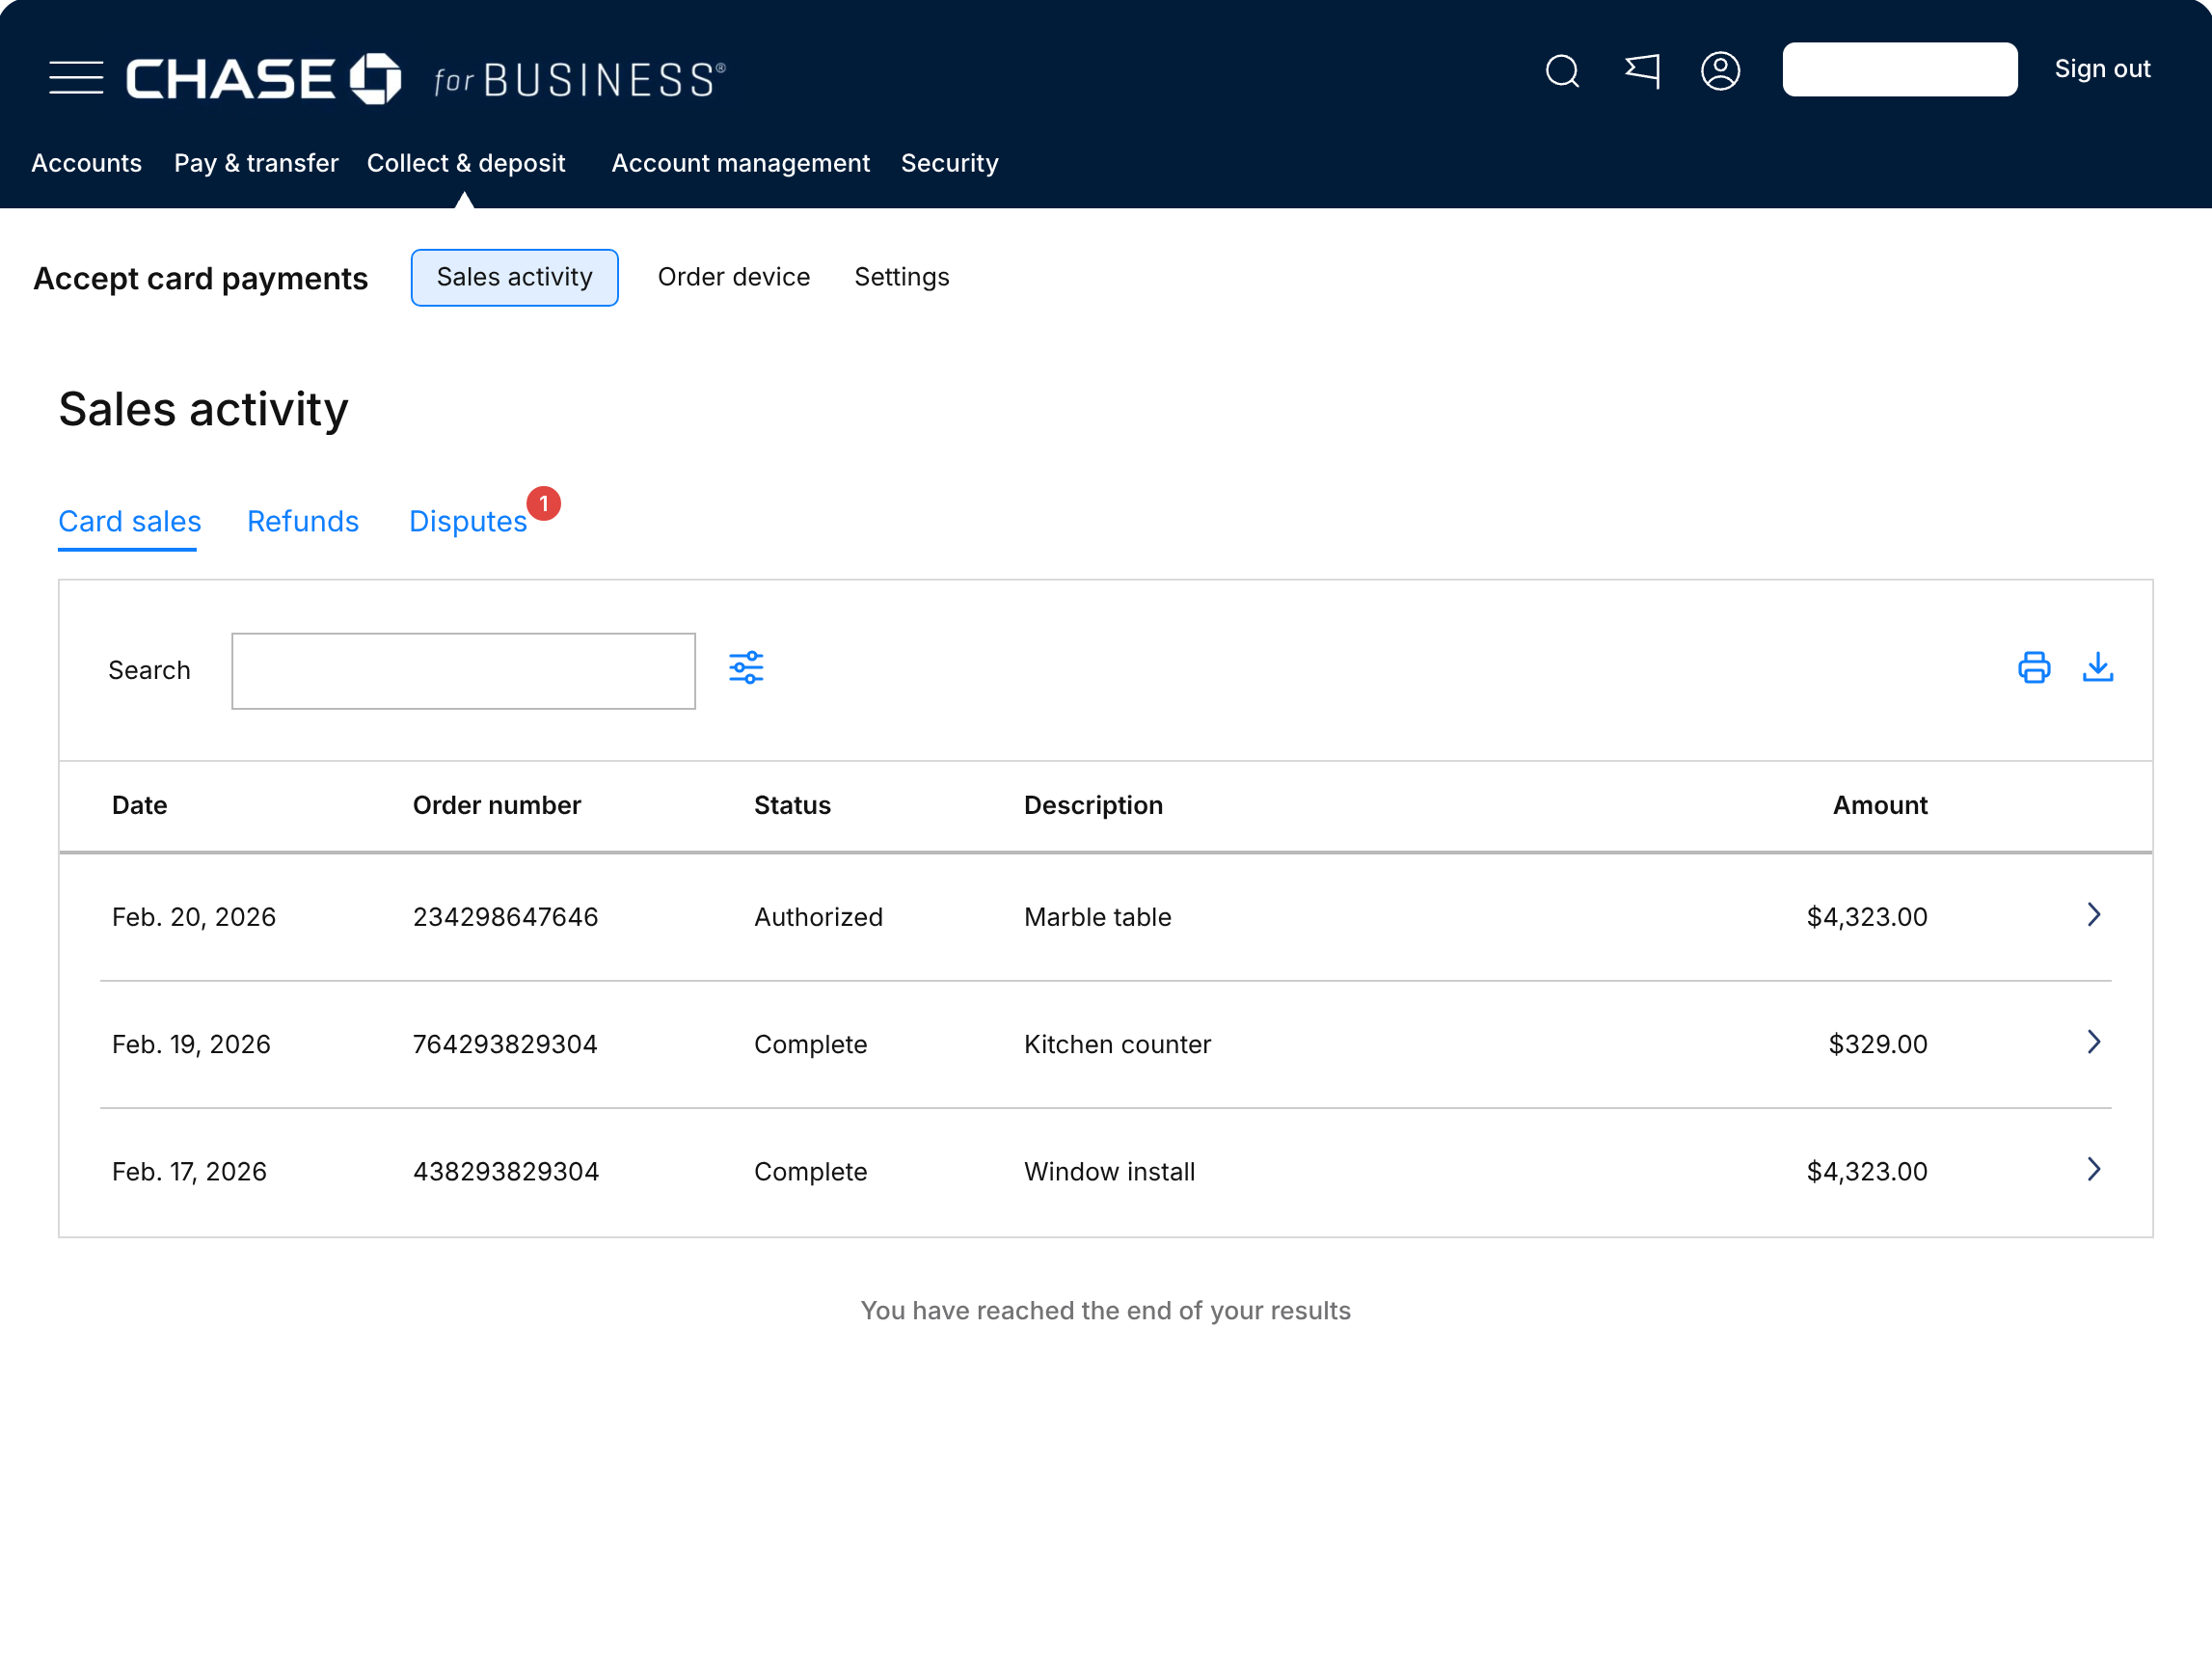Image resolution: width=2212 pixels, height=1653 pixels.
Task: Select the Card sales tab
Action: click(130, 521)
